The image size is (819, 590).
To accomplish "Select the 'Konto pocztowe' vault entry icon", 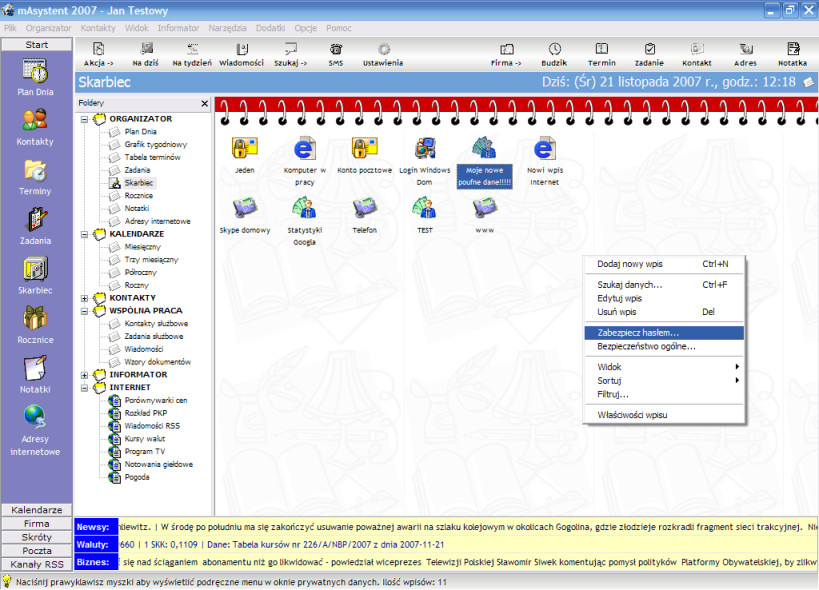I will (364, 148).
